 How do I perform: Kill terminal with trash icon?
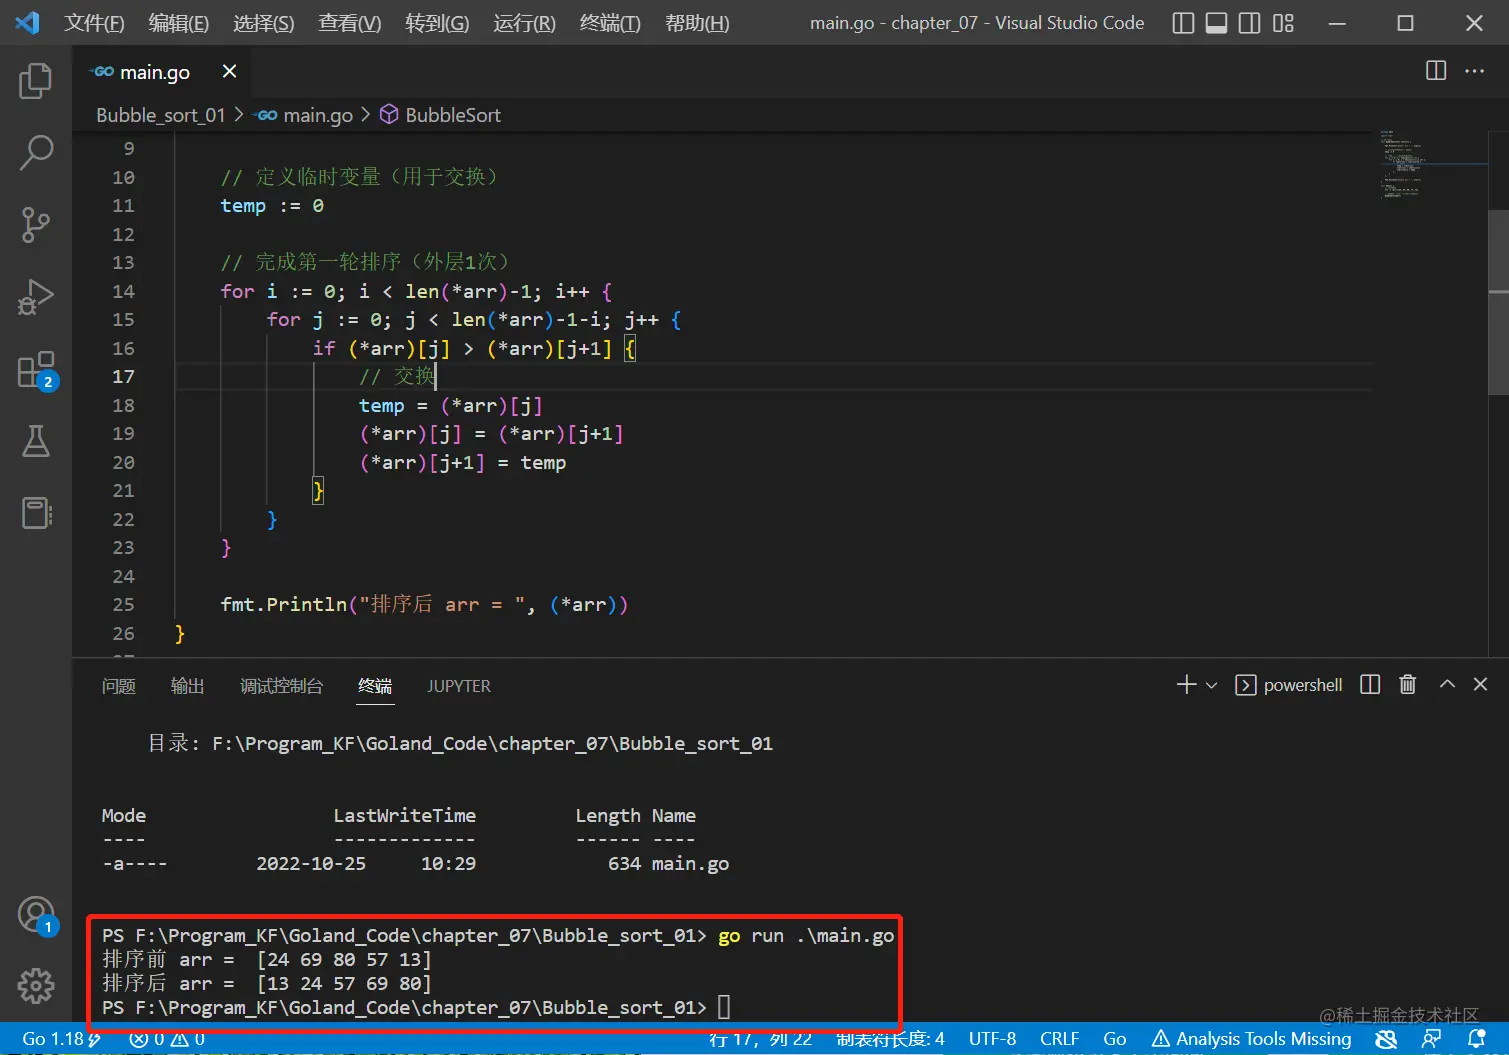pos(1408,685)
